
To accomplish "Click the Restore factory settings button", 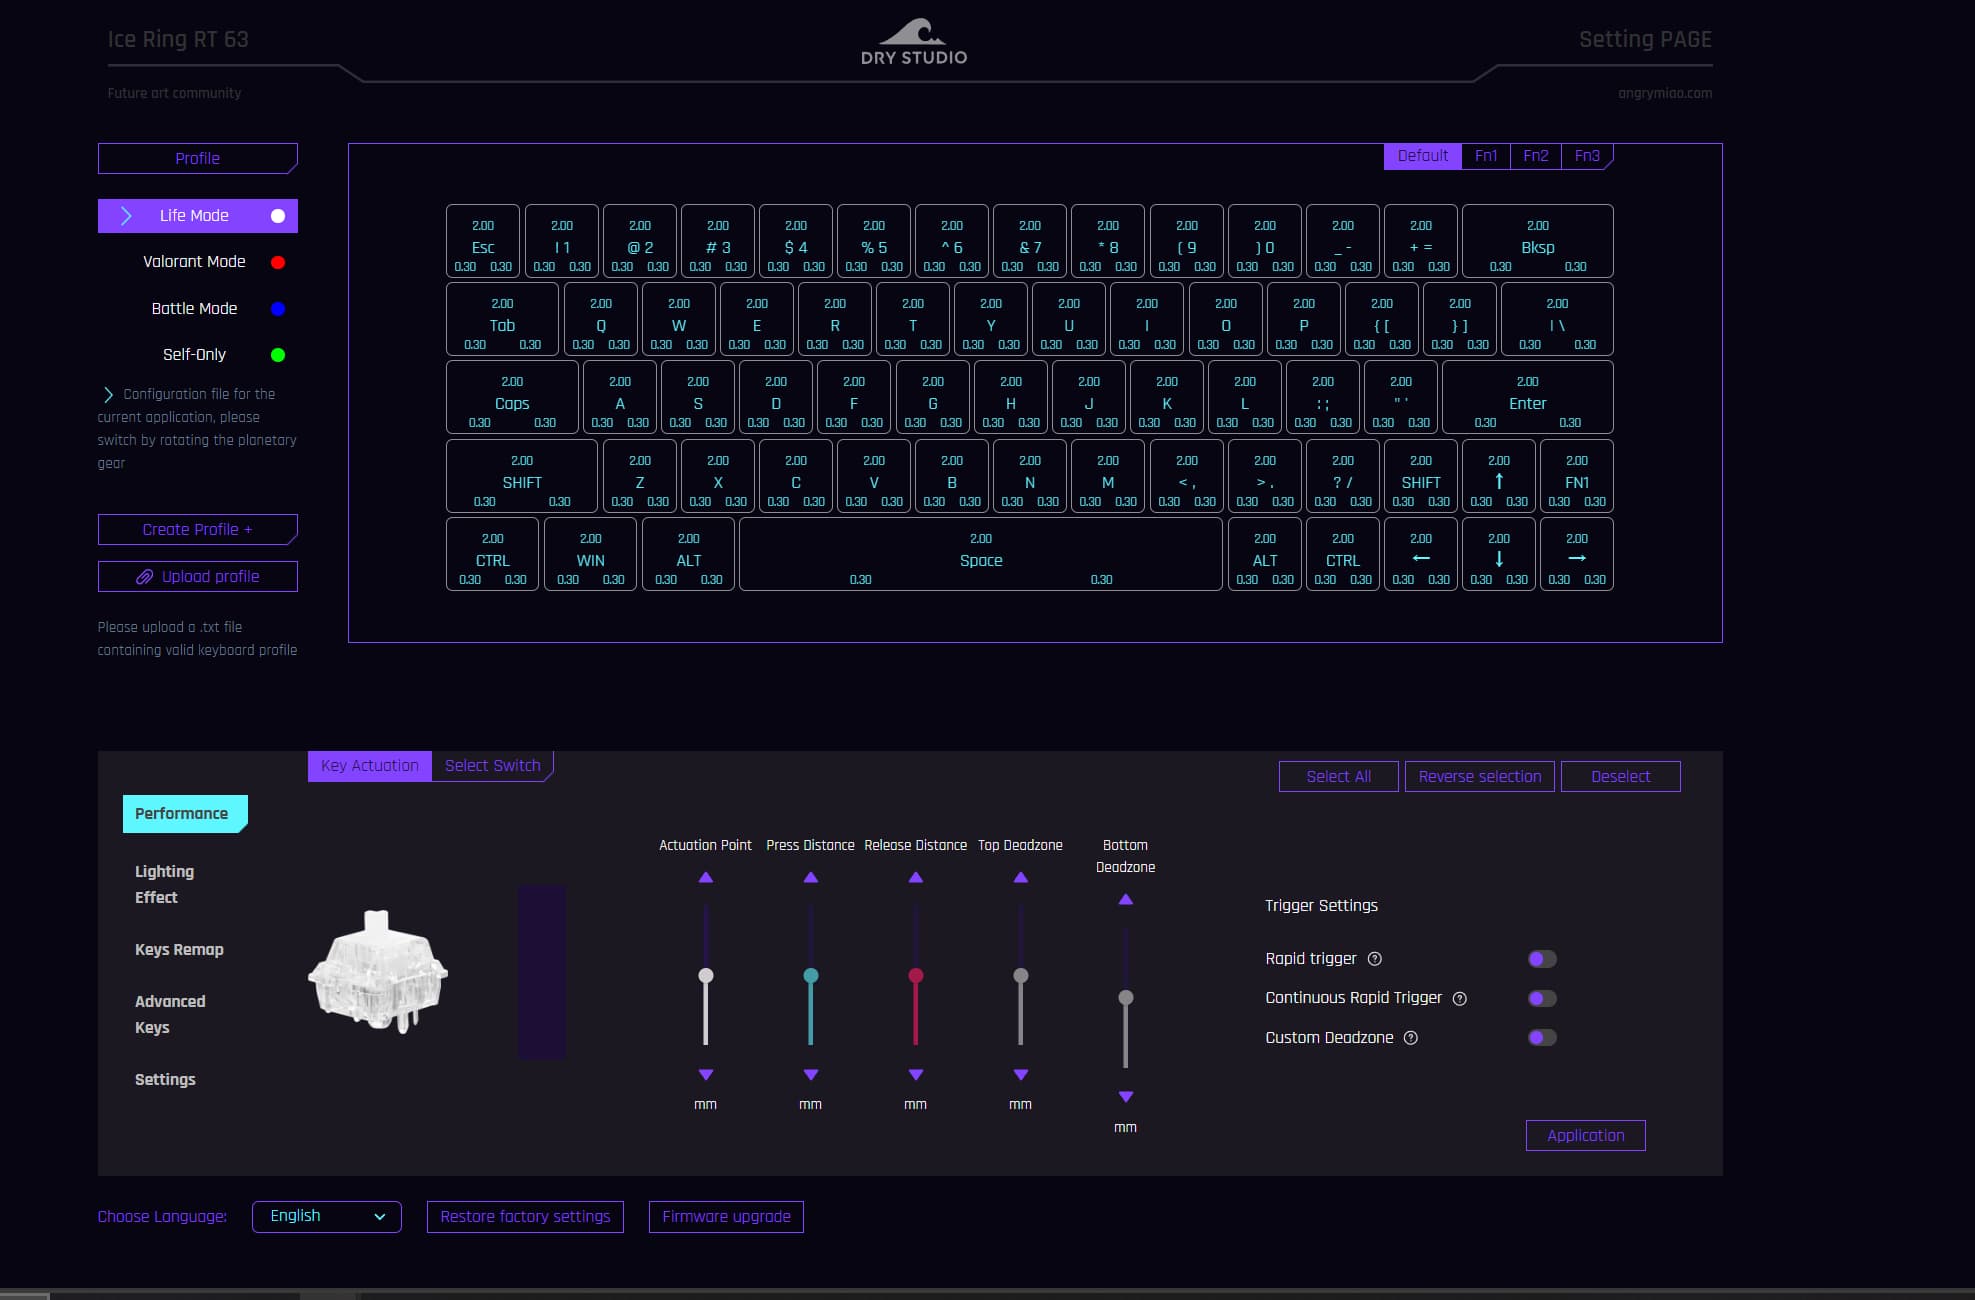I will tap(525, 1217).
